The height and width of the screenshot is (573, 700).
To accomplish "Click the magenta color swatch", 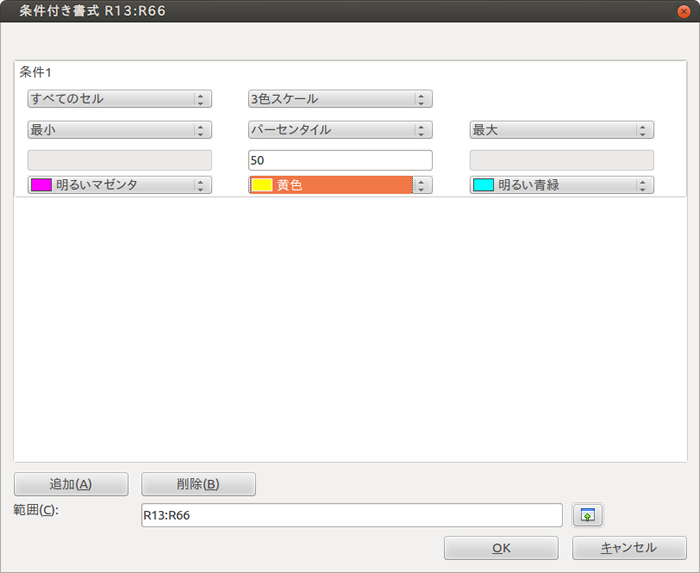I will [x=41, y=185].
